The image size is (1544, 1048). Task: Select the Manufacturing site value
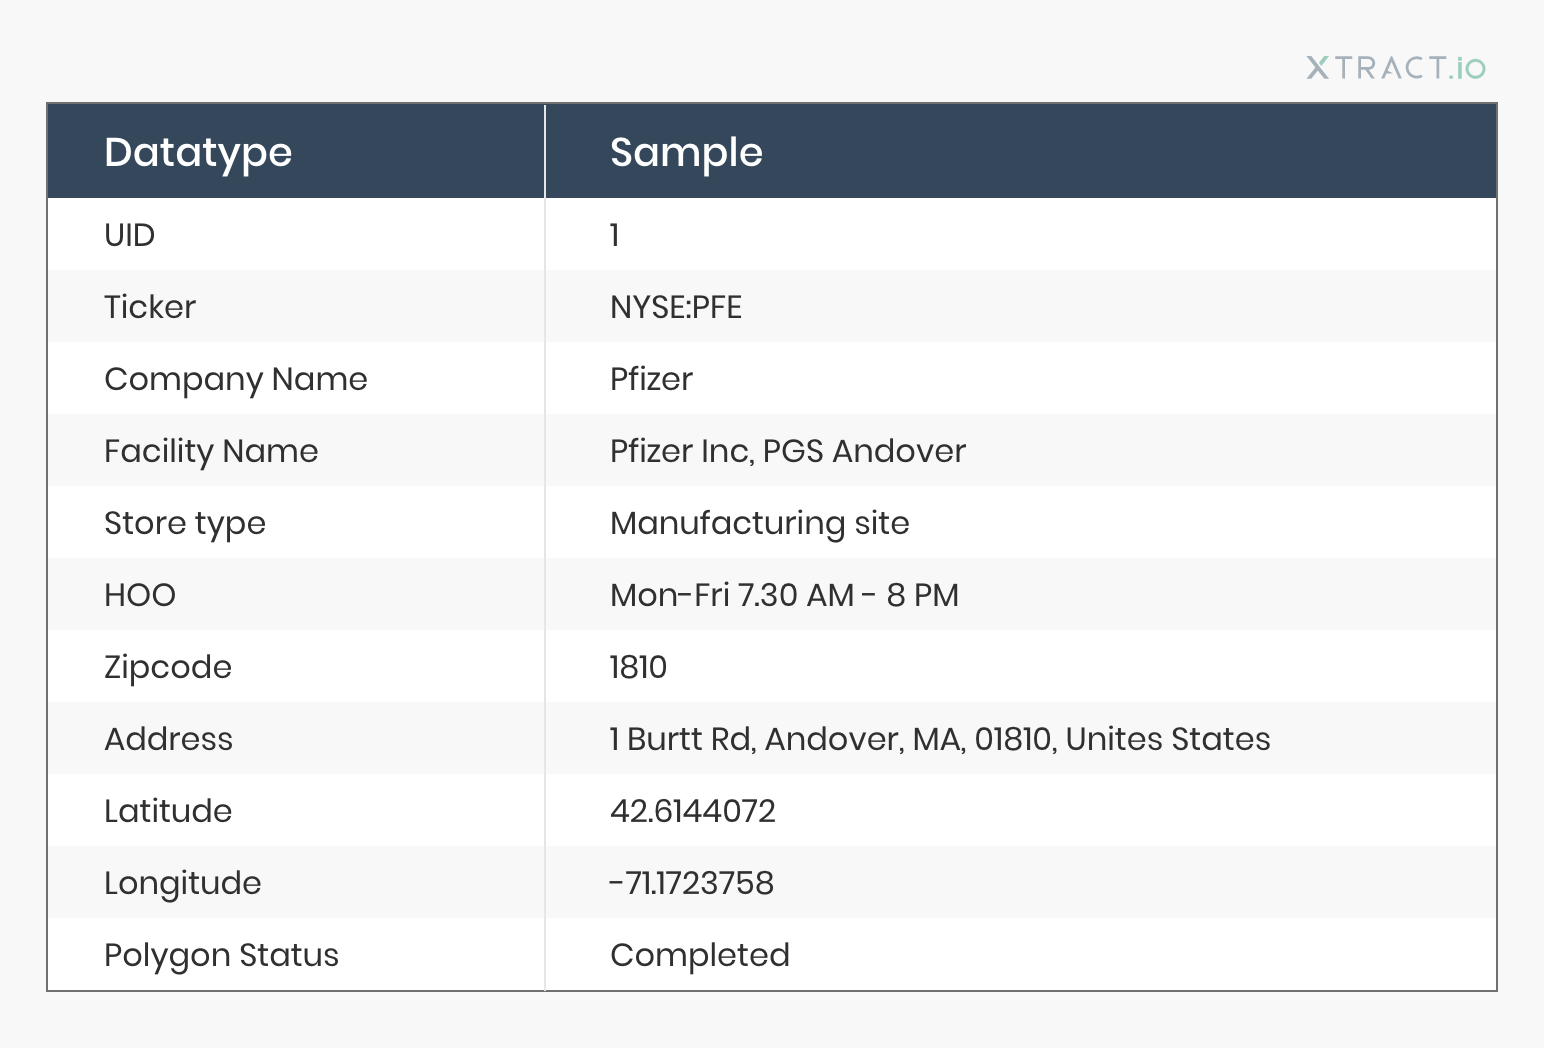tap(760, 523)
